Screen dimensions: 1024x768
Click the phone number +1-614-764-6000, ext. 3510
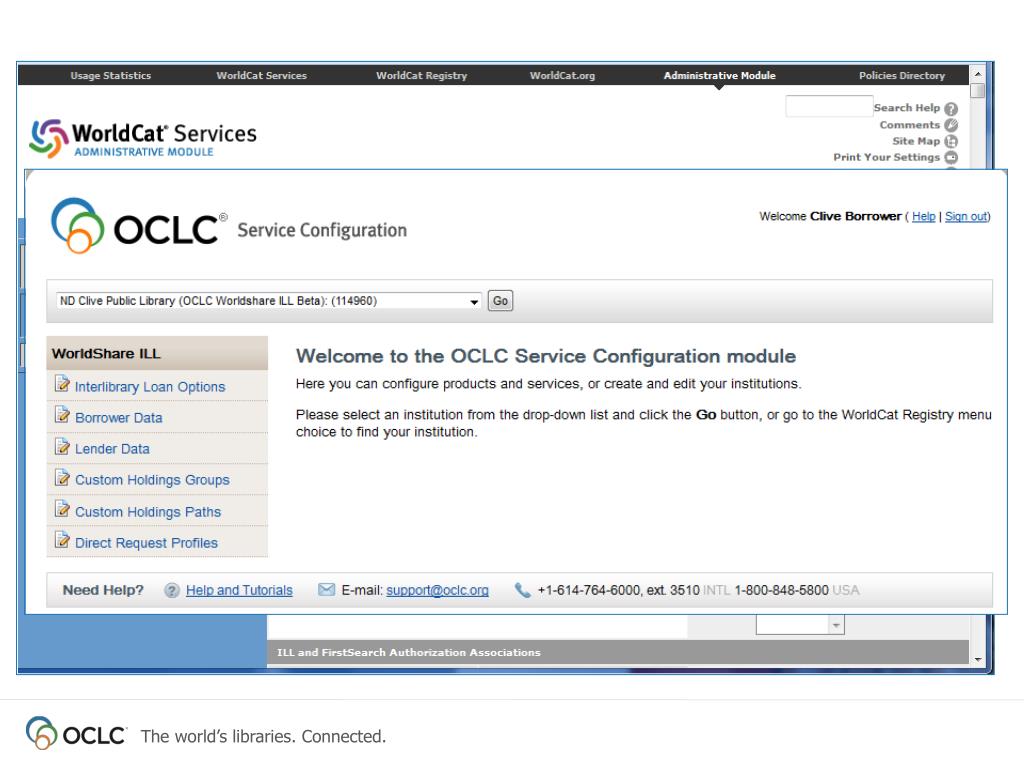point(618,590)
